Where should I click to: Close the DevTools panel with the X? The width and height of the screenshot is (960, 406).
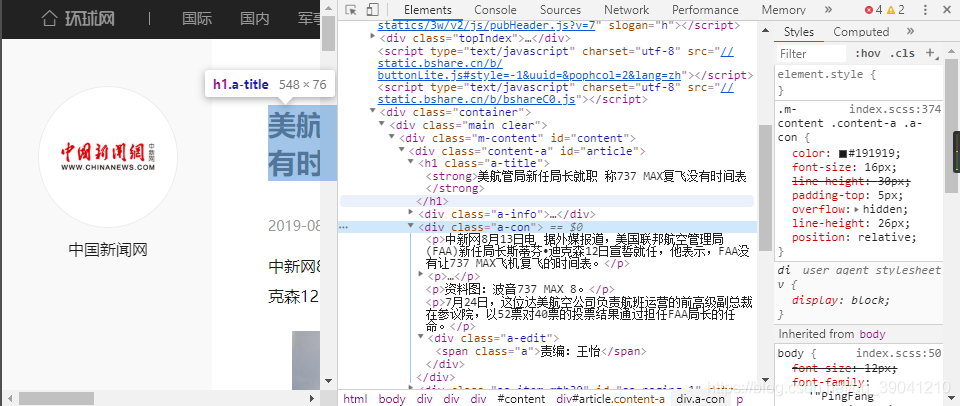(x=947, y=10)
